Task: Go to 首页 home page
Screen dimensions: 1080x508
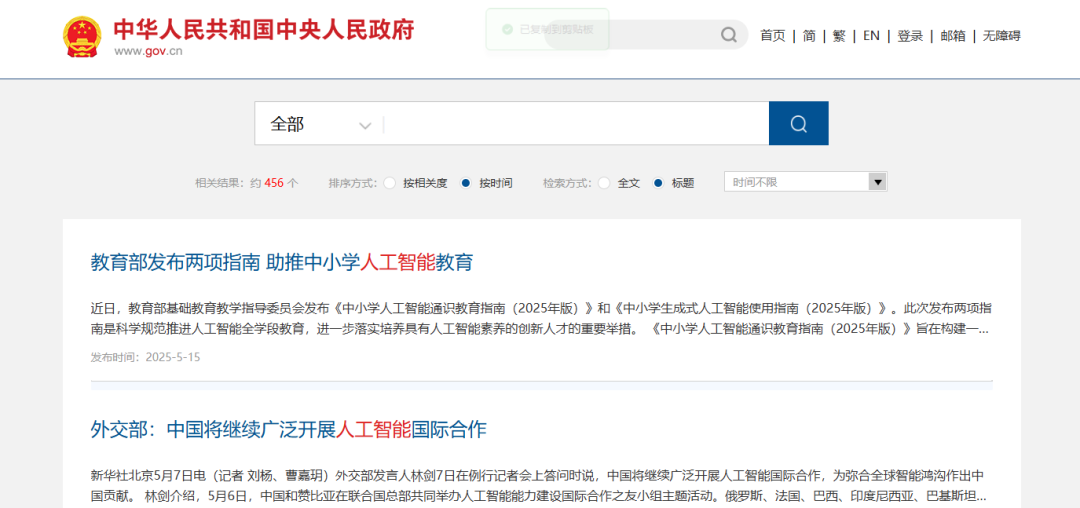Action: pos(772,36)
